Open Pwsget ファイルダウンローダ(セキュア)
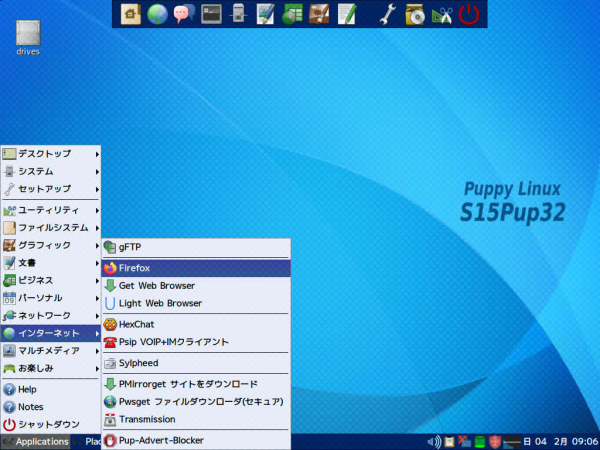The height and width of the screenshot is (450, 600). click(196, 402)
